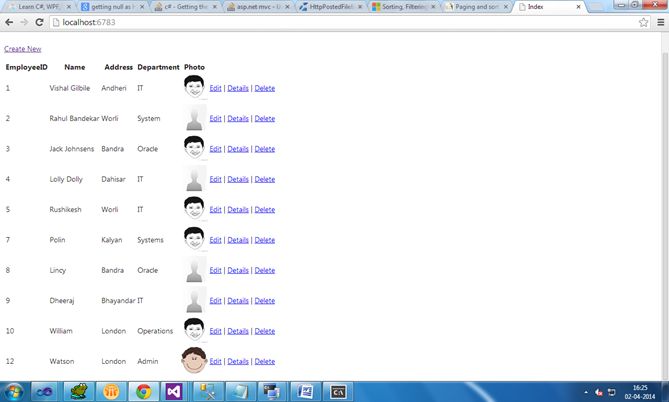
Task: Open Details for Polin
Action: [238, 240]
